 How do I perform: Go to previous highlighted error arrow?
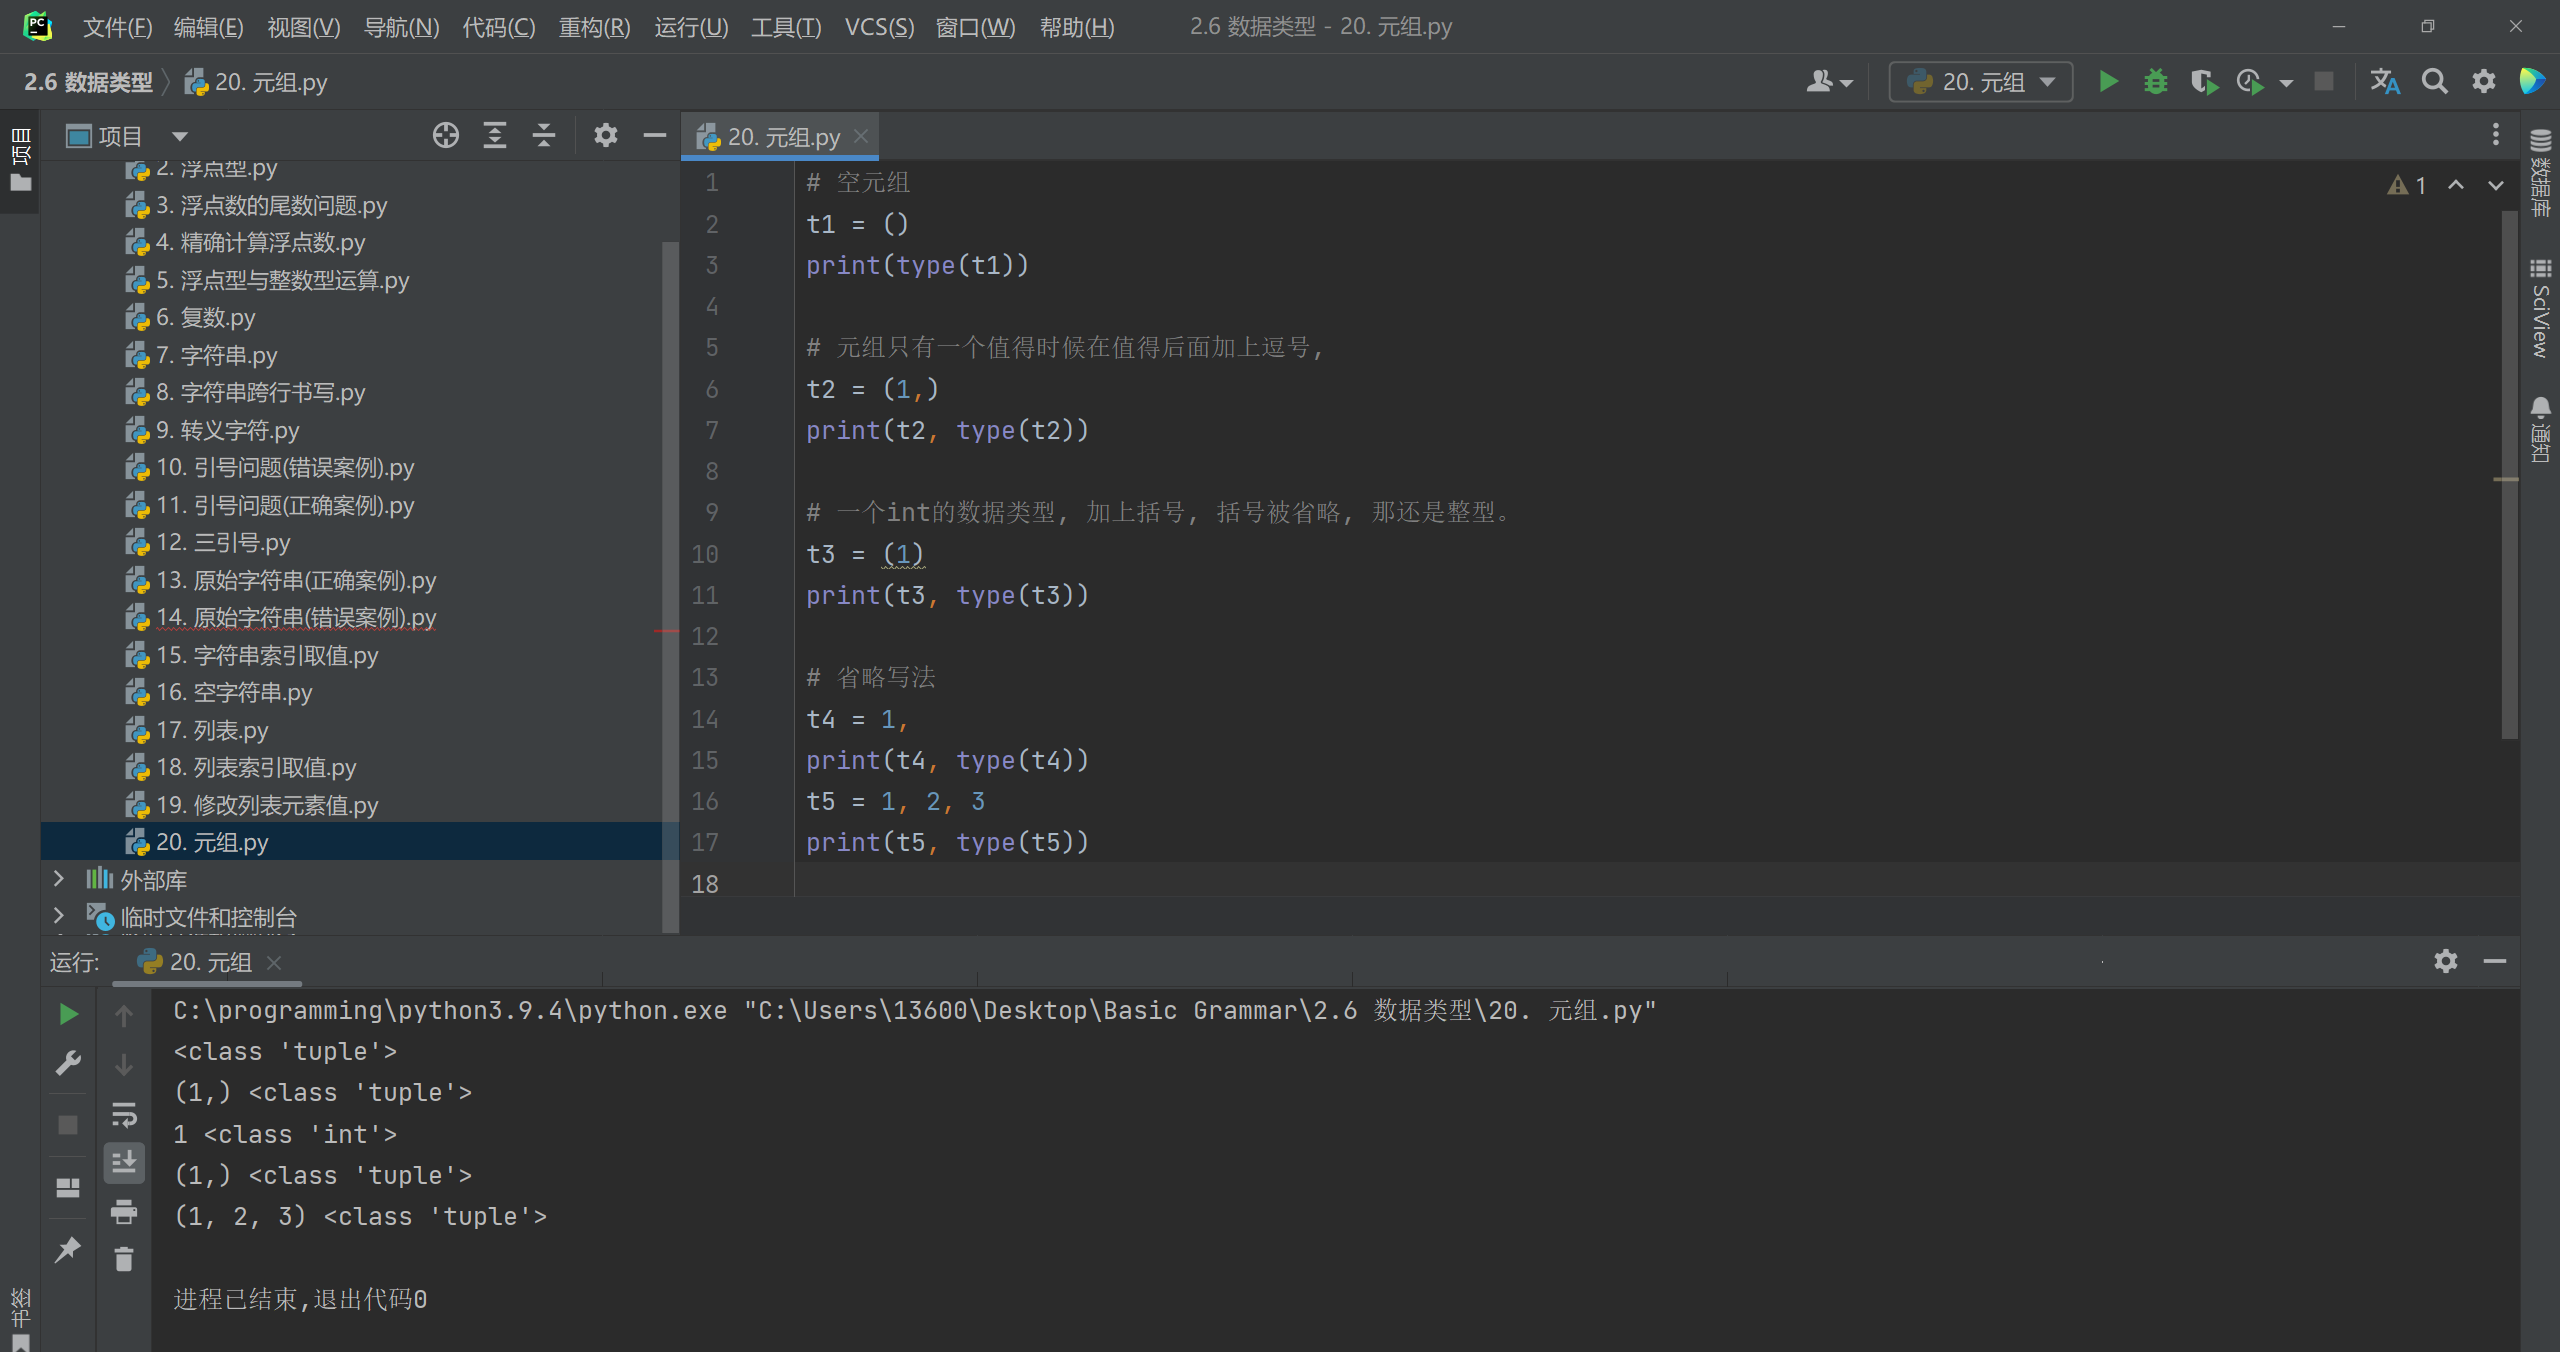2456,185
